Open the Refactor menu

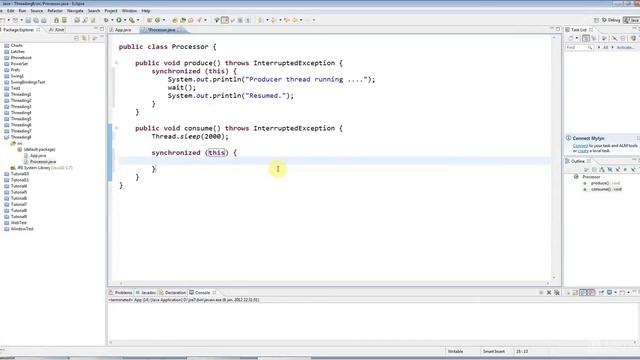point(55,11)
